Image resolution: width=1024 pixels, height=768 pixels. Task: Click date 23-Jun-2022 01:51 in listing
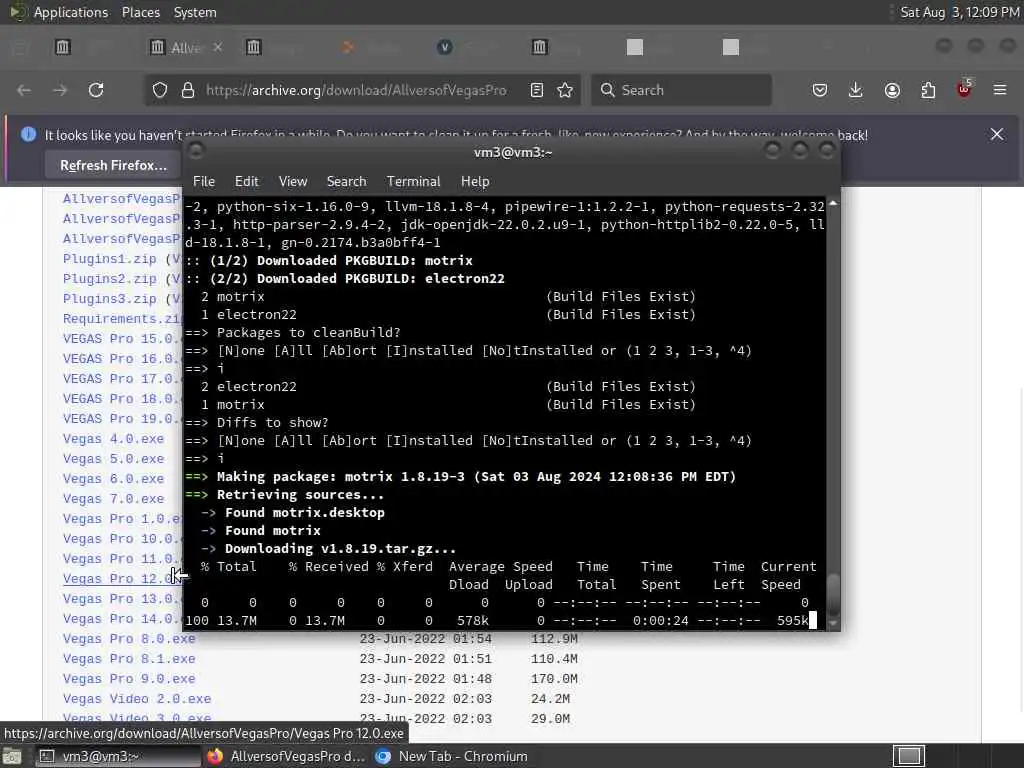425,659
